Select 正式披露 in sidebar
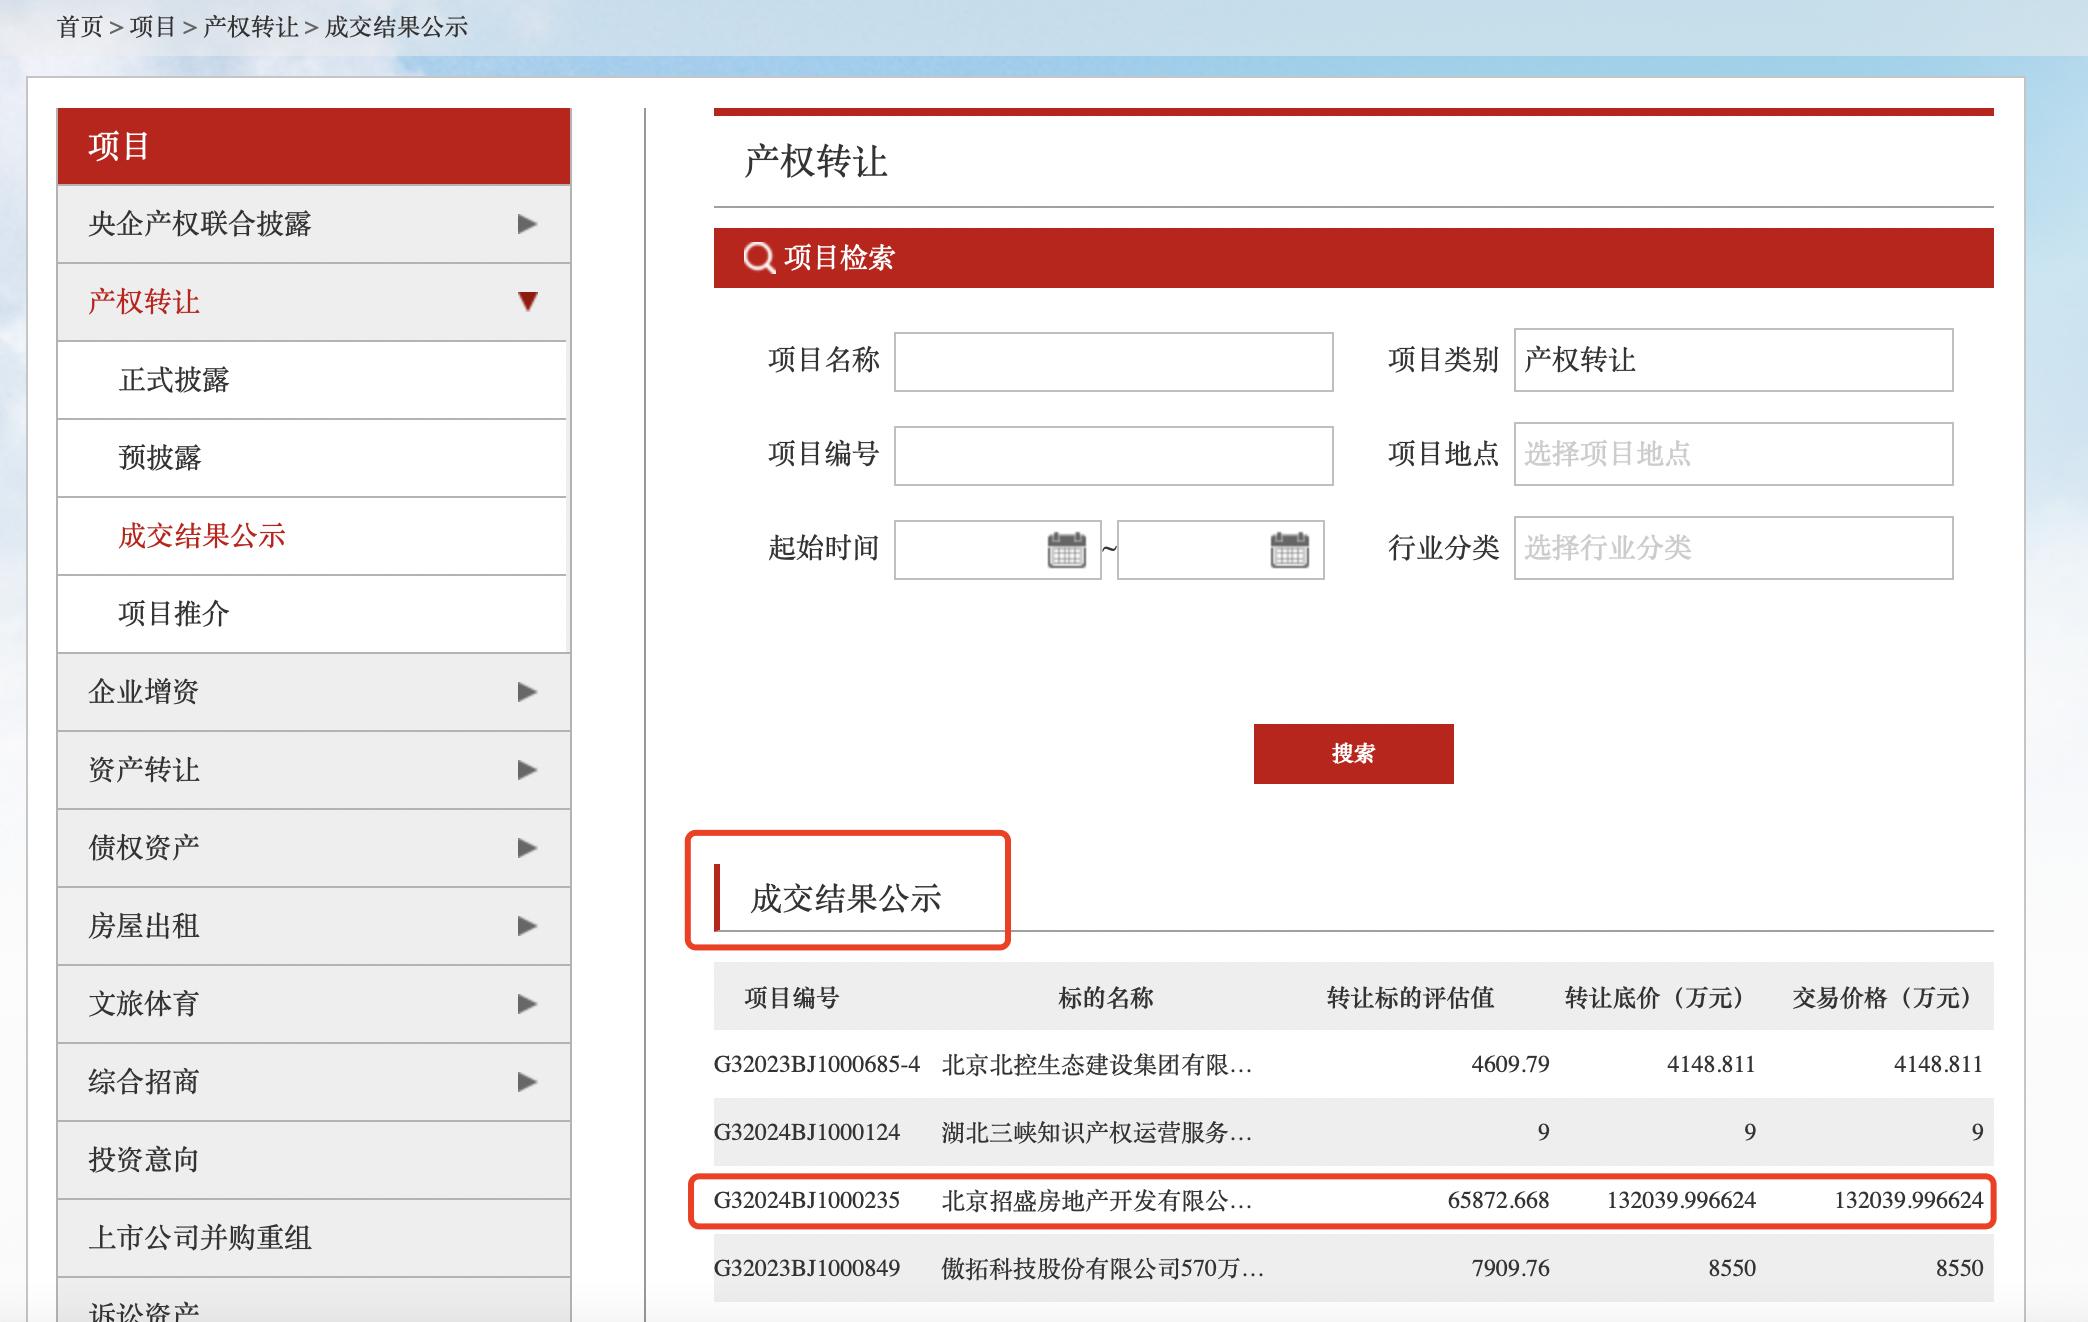This screenshot has width=2088, height=1322. (174, 380)
